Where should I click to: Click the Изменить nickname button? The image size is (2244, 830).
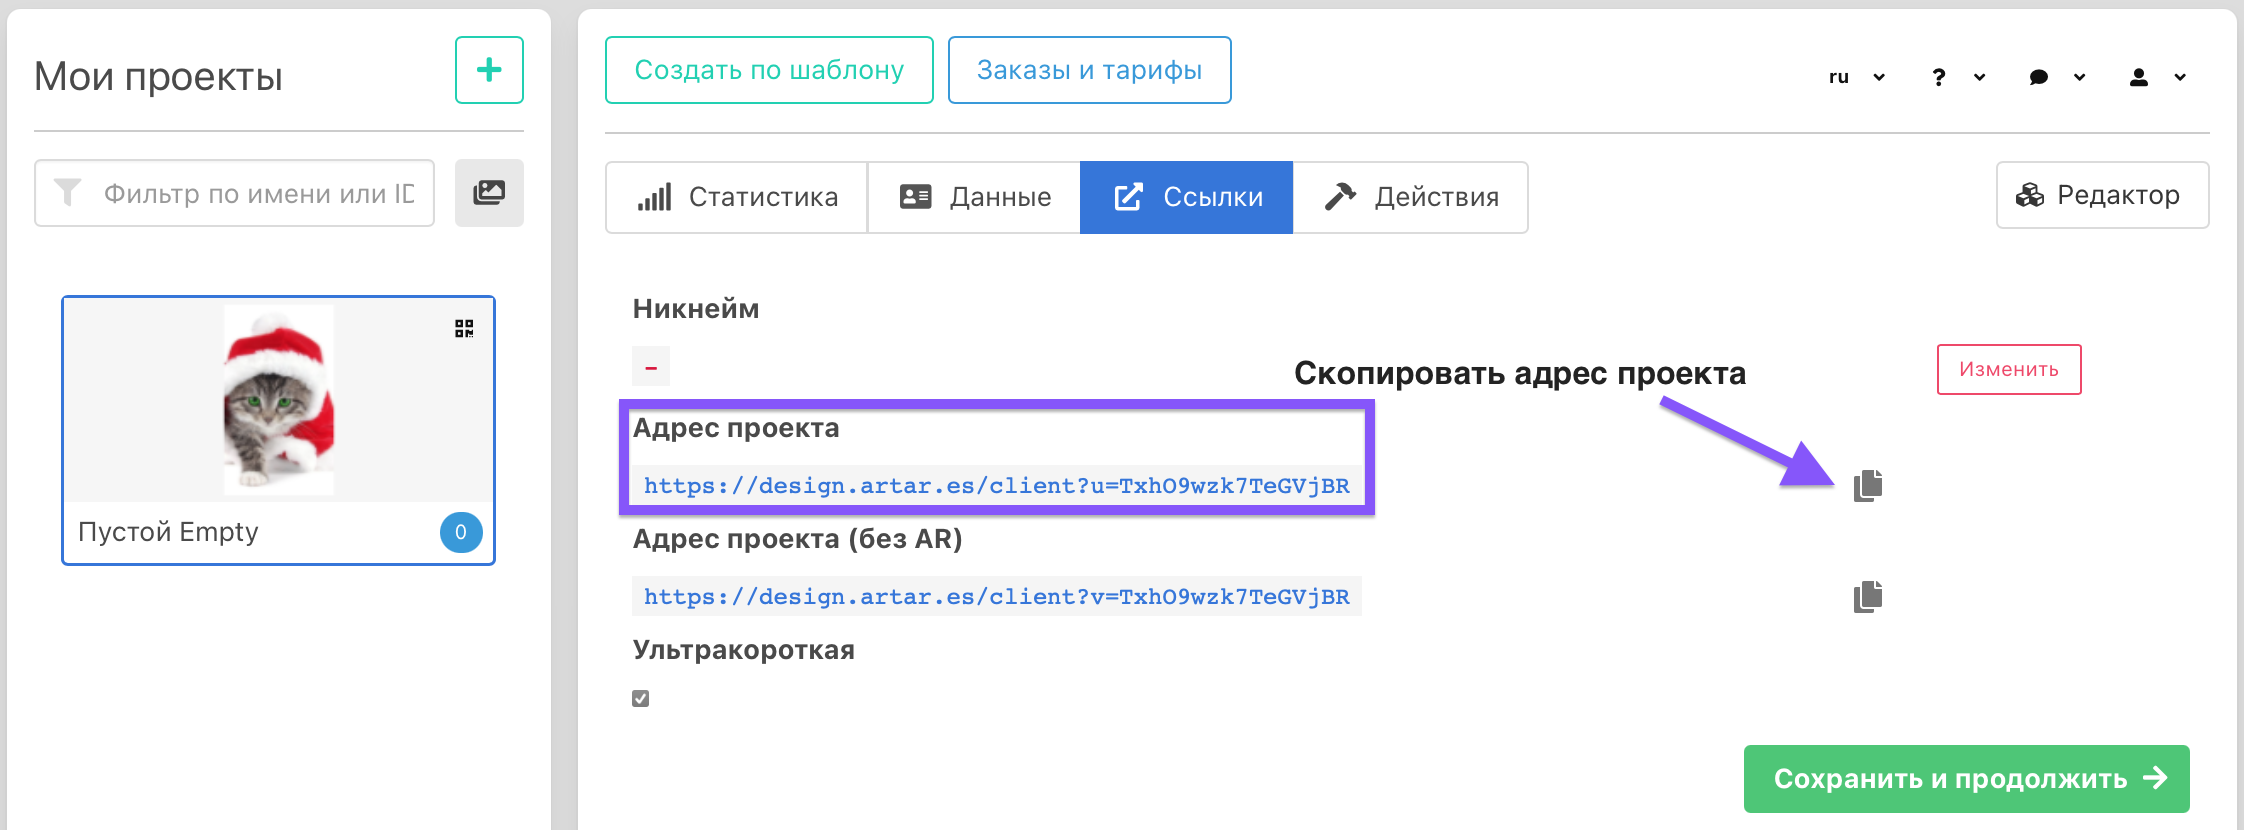[x=2008, y=369]
